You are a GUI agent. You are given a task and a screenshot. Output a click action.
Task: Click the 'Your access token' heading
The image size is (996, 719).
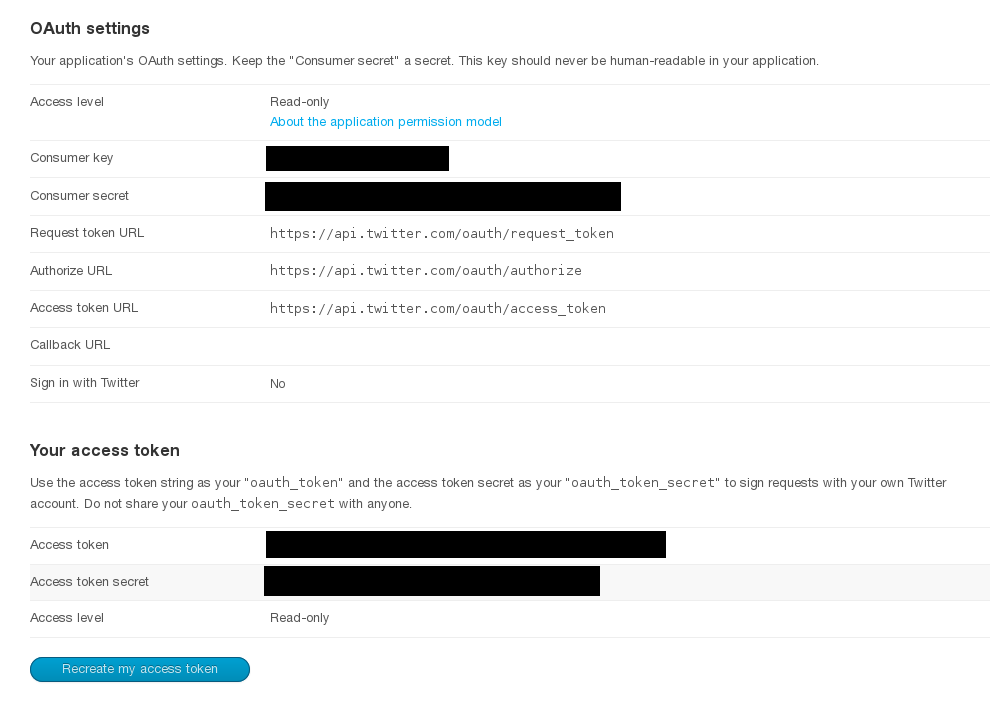[x=105, y=450]
